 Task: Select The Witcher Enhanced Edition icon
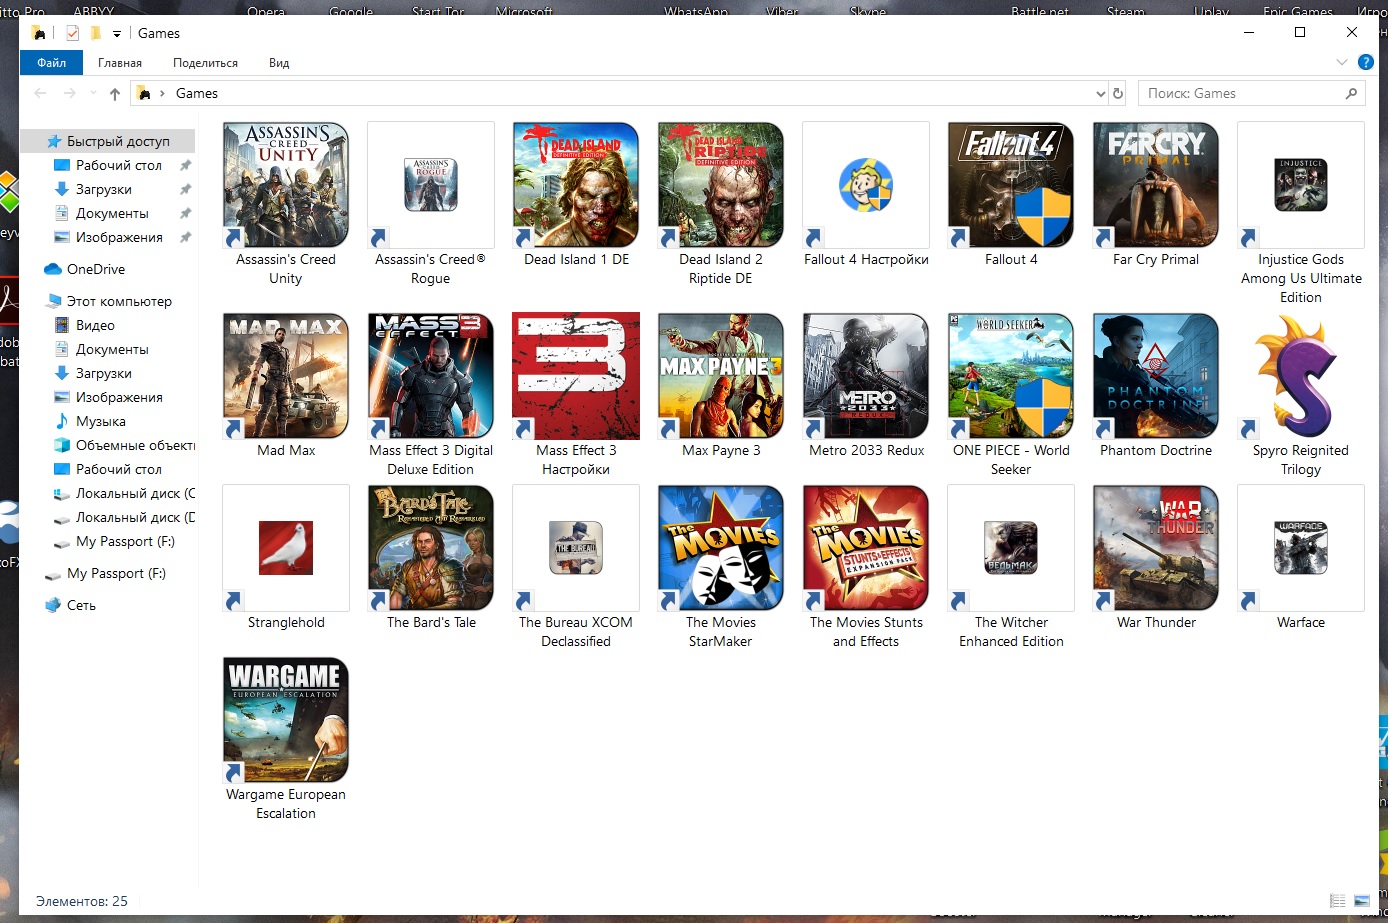1011,548
